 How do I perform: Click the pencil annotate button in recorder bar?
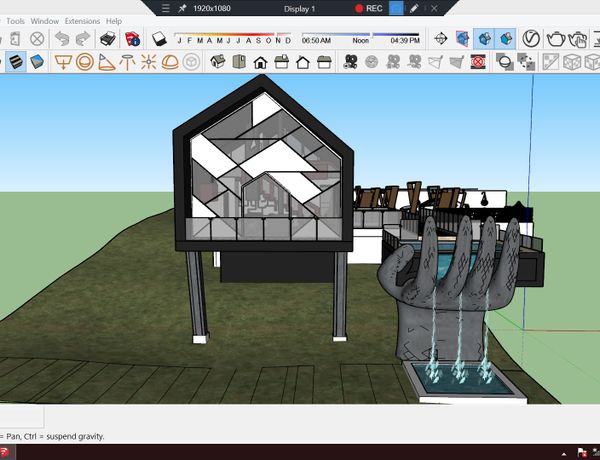point(413,8)
